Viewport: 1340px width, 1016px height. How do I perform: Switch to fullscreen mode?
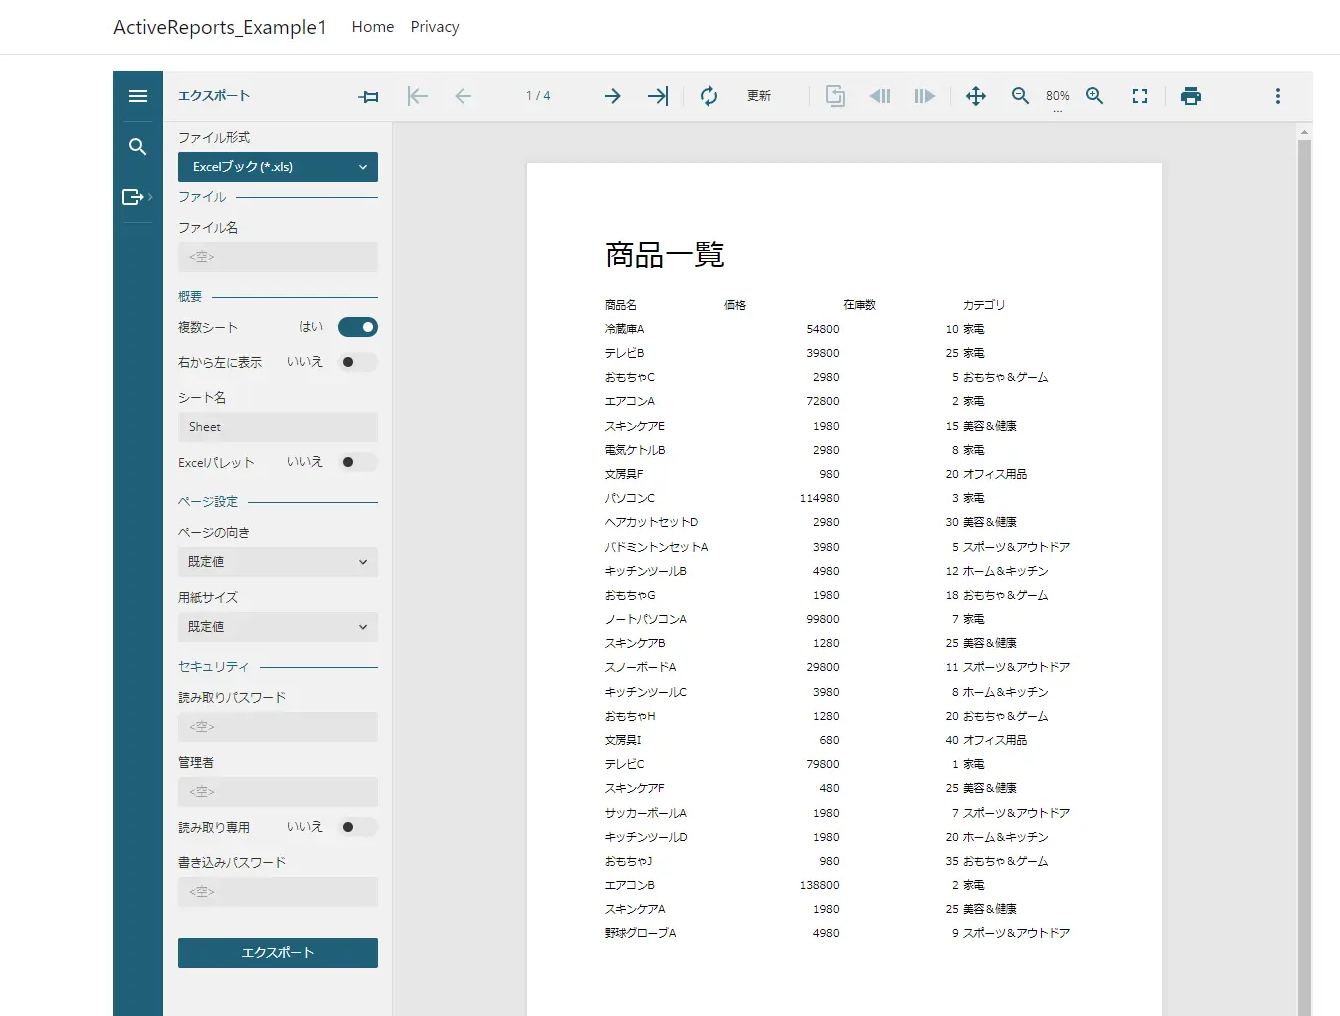coord(1140,96)
